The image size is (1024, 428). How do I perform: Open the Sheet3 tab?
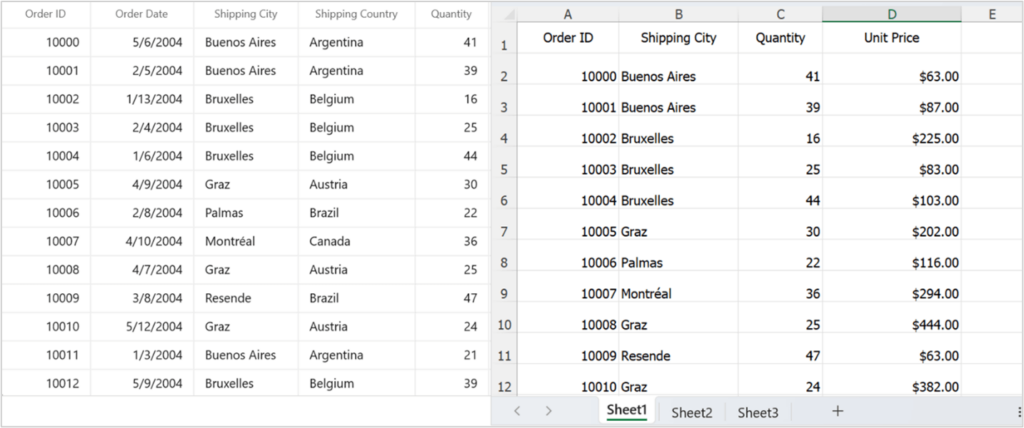pos(758,412)
